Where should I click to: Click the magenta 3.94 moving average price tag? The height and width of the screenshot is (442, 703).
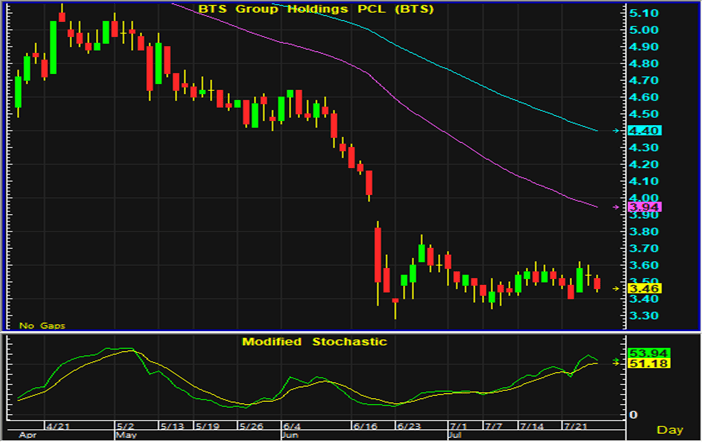click(639, 208)
